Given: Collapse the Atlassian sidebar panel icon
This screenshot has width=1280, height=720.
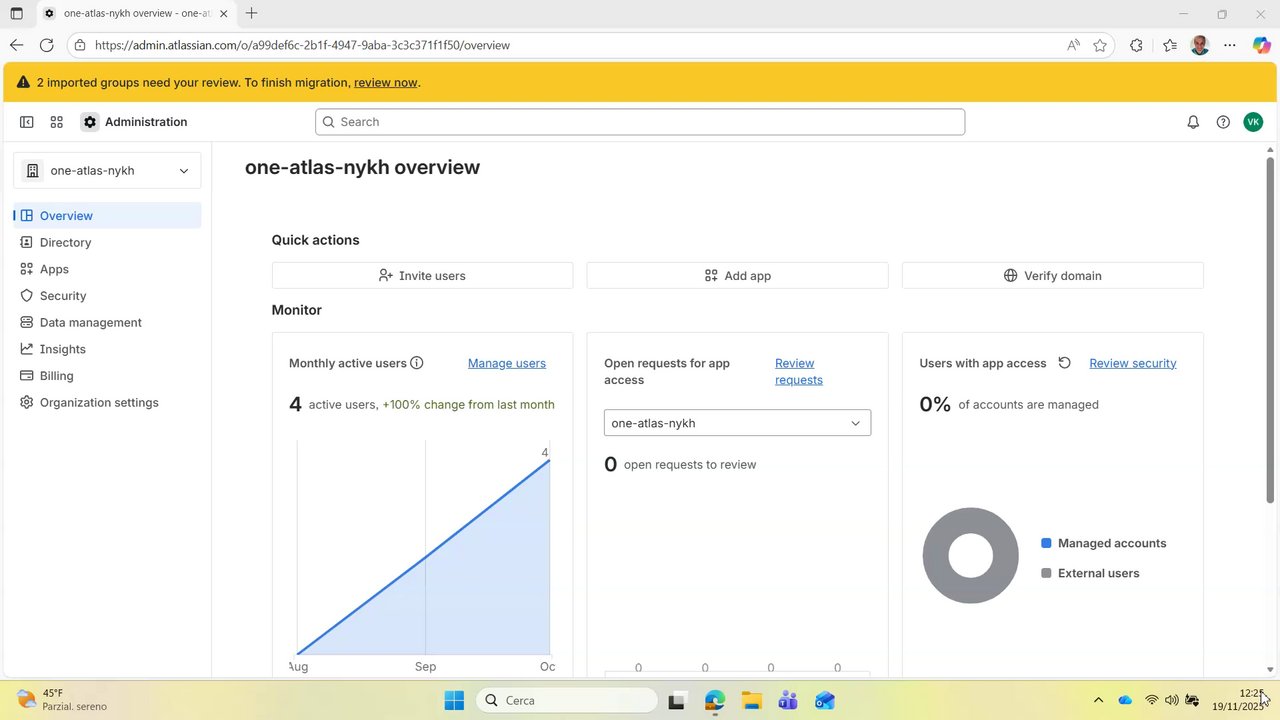Looking at the screenshot, I should point(27,122).
